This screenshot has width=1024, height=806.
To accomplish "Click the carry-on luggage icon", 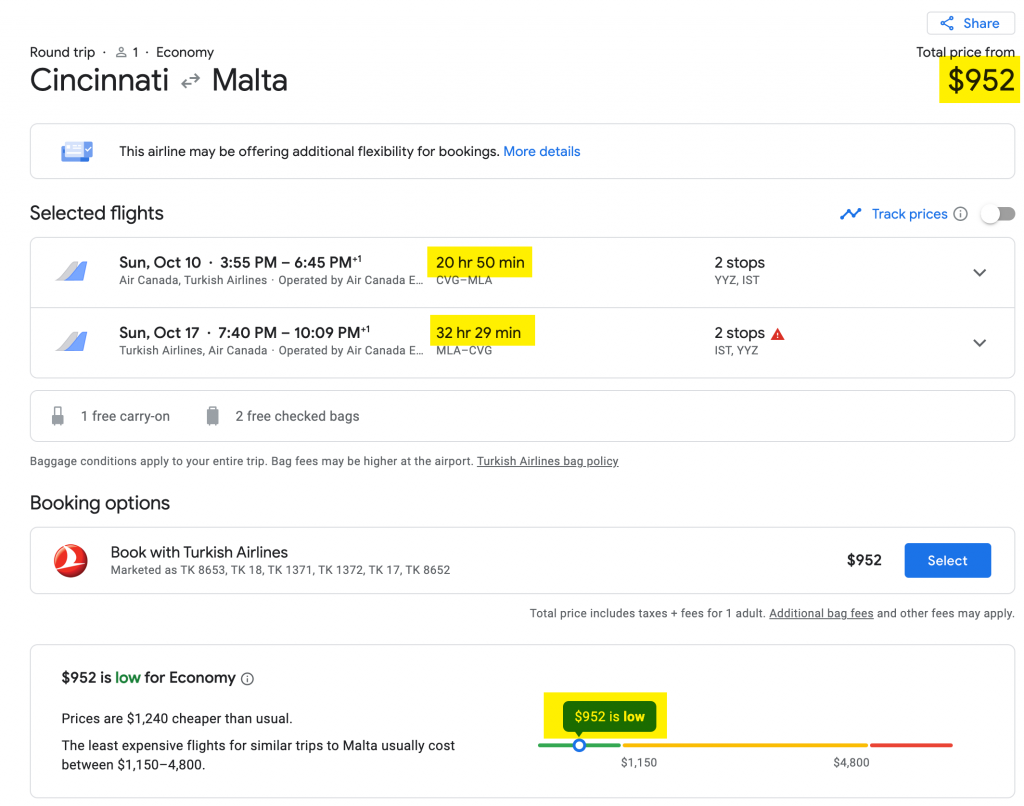I will (x=59, y=416).
